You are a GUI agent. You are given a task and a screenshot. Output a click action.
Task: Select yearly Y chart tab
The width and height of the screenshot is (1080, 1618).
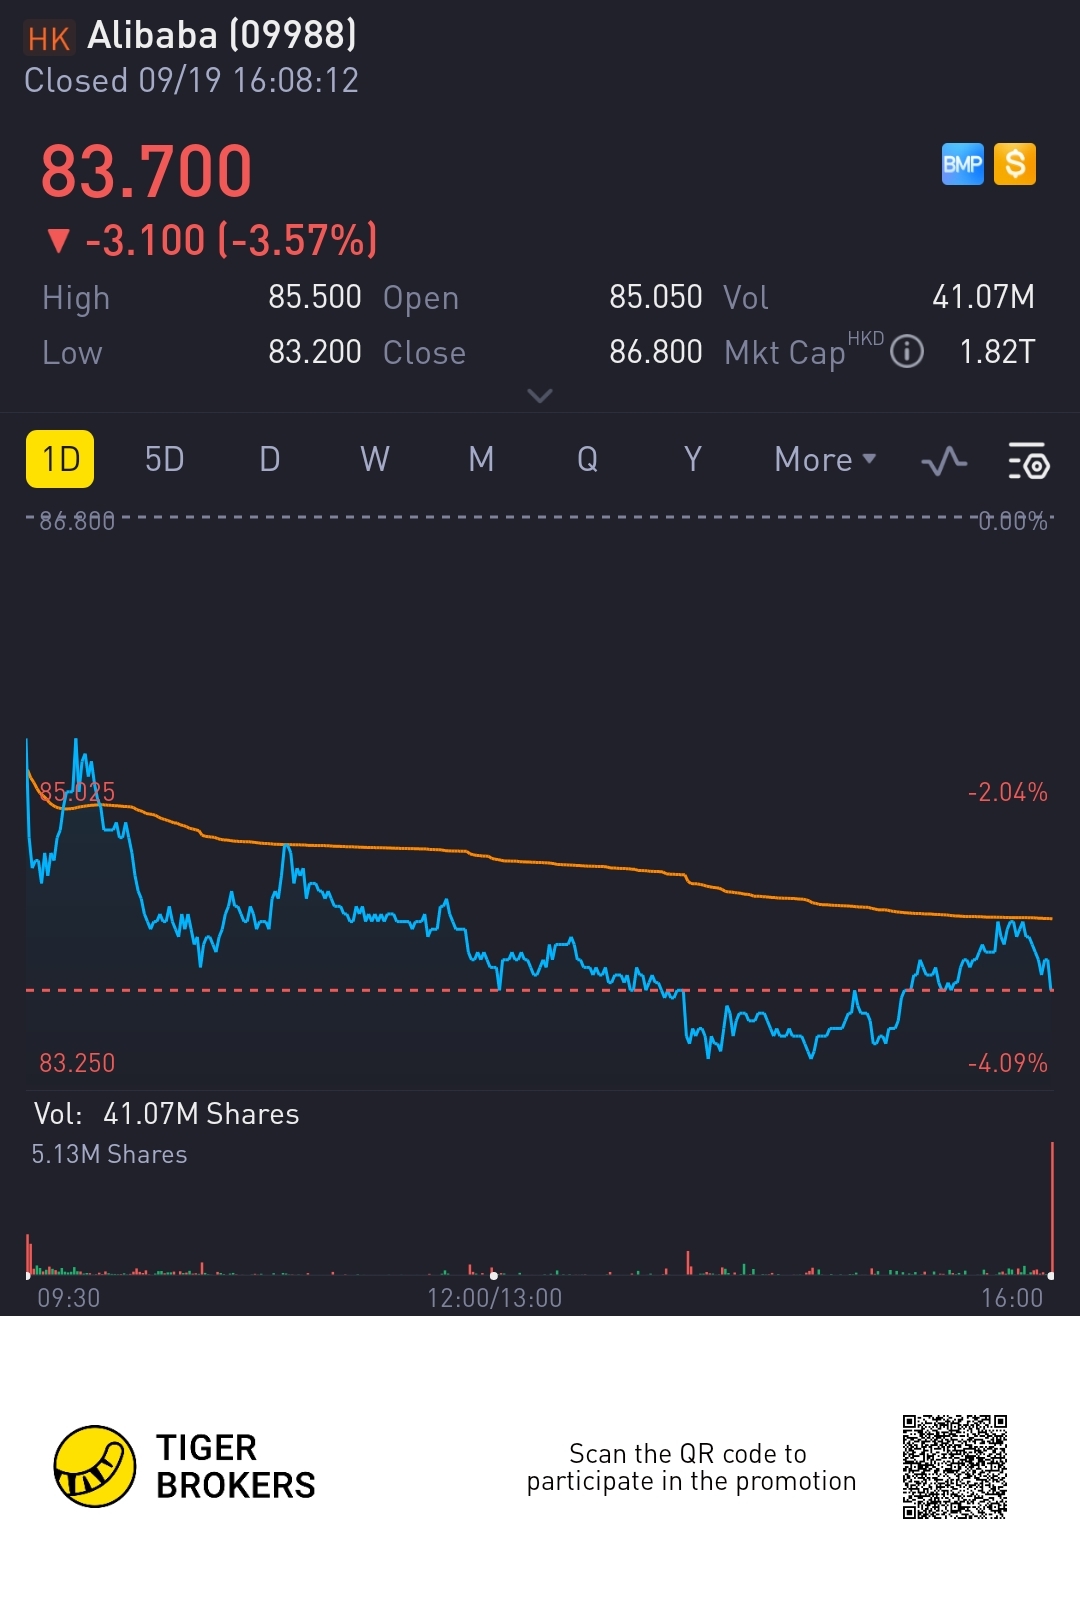tap(692, 459)
